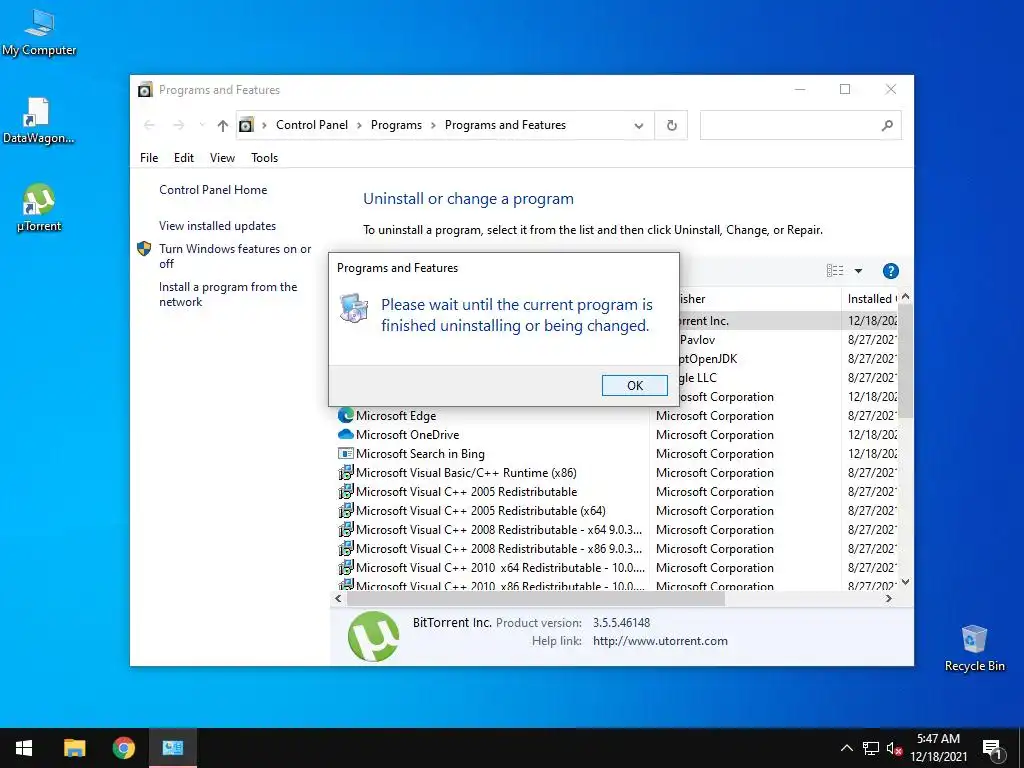Show hidden system tray icons
Viewport: 1024px width, 768px height.
[846, 748]
